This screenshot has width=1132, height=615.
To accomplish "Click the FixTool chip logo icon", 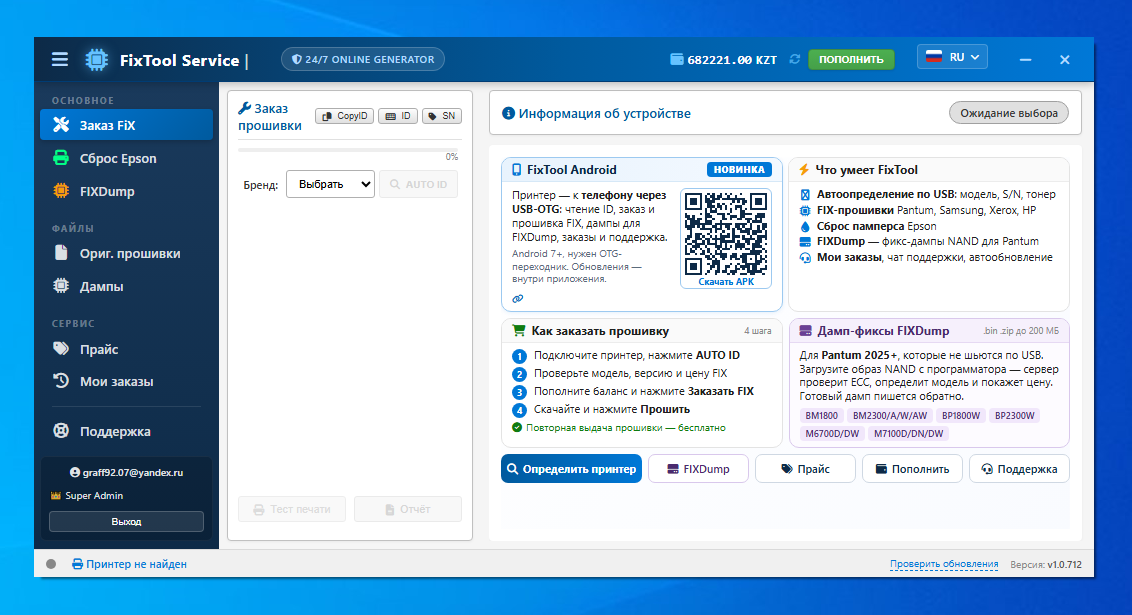I will pyautogui.click(x=97, y=60).
